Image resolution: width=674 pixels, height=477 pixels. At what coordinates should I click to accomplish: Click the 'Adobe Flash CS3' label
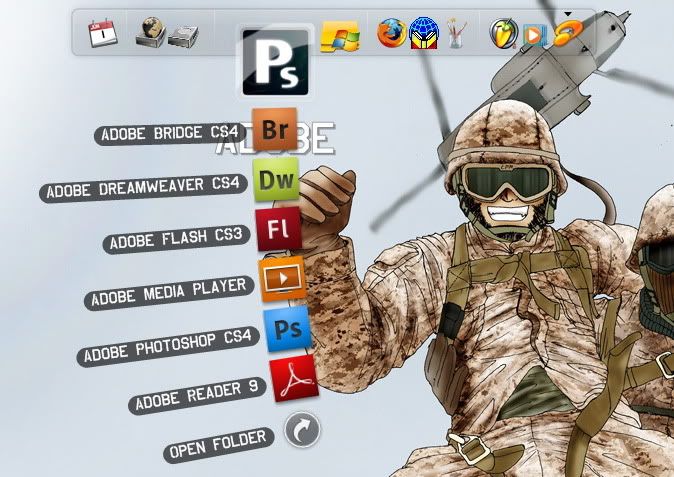[176, 238]
